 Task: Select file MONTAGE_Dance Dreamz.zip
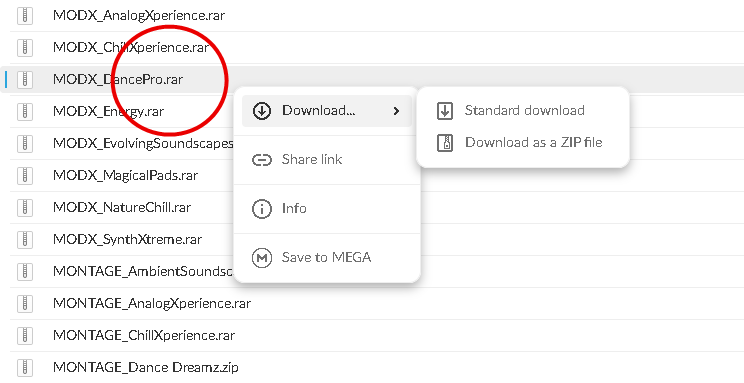point(146,367)
